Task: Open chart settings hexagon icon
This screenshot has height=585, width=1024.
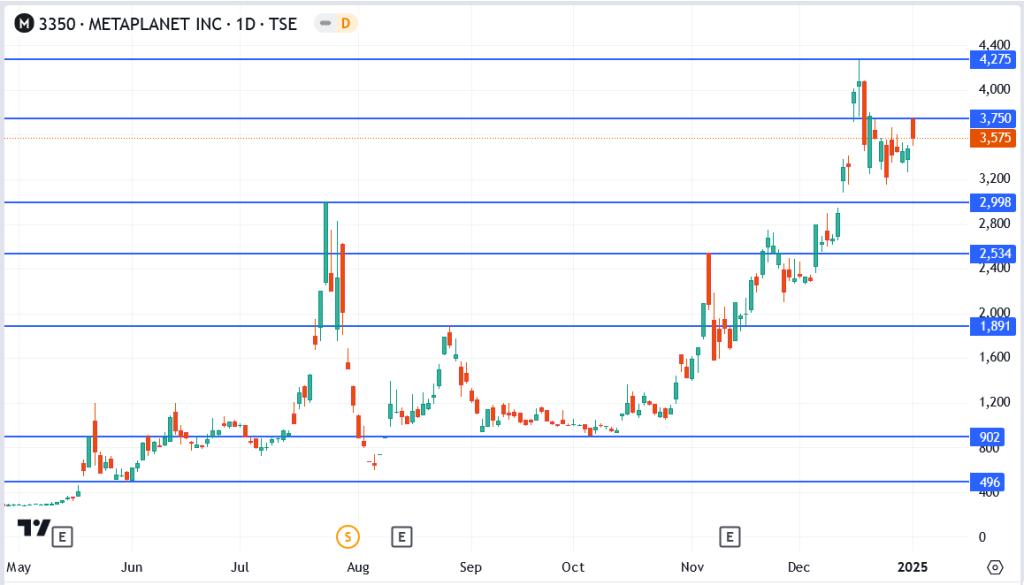Action: [994, 567]
